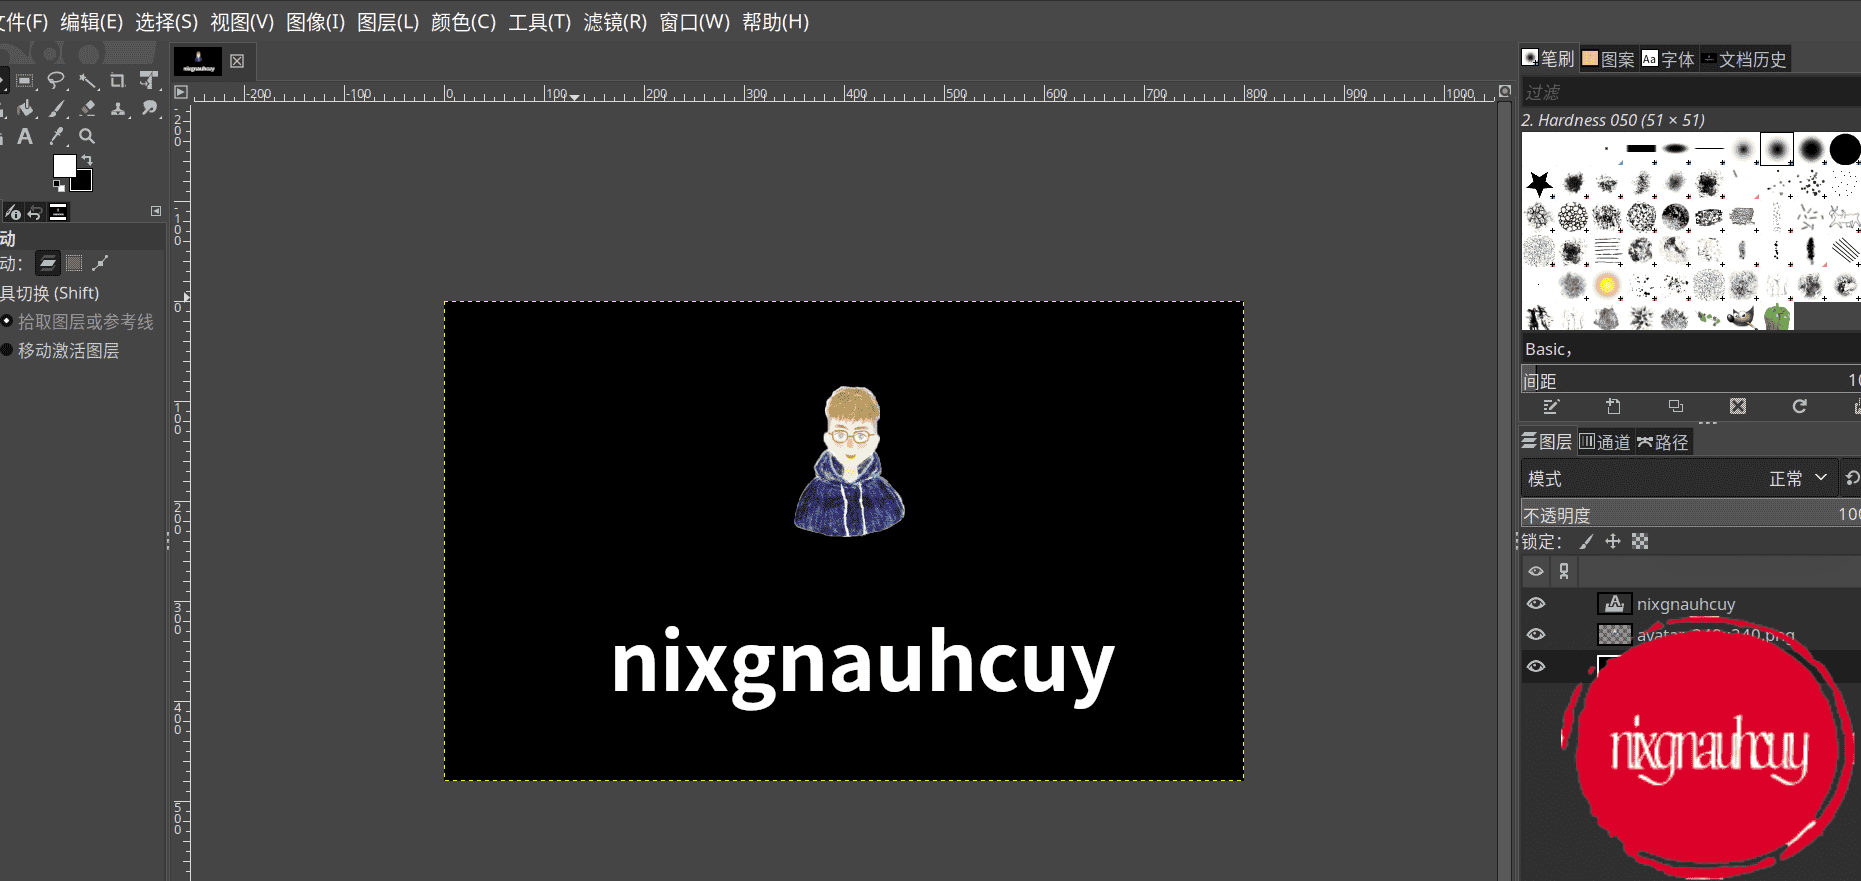The image size is (1861, 881).
Task: Open the 滤镜(R) filters menu
Action: point(615,22)
